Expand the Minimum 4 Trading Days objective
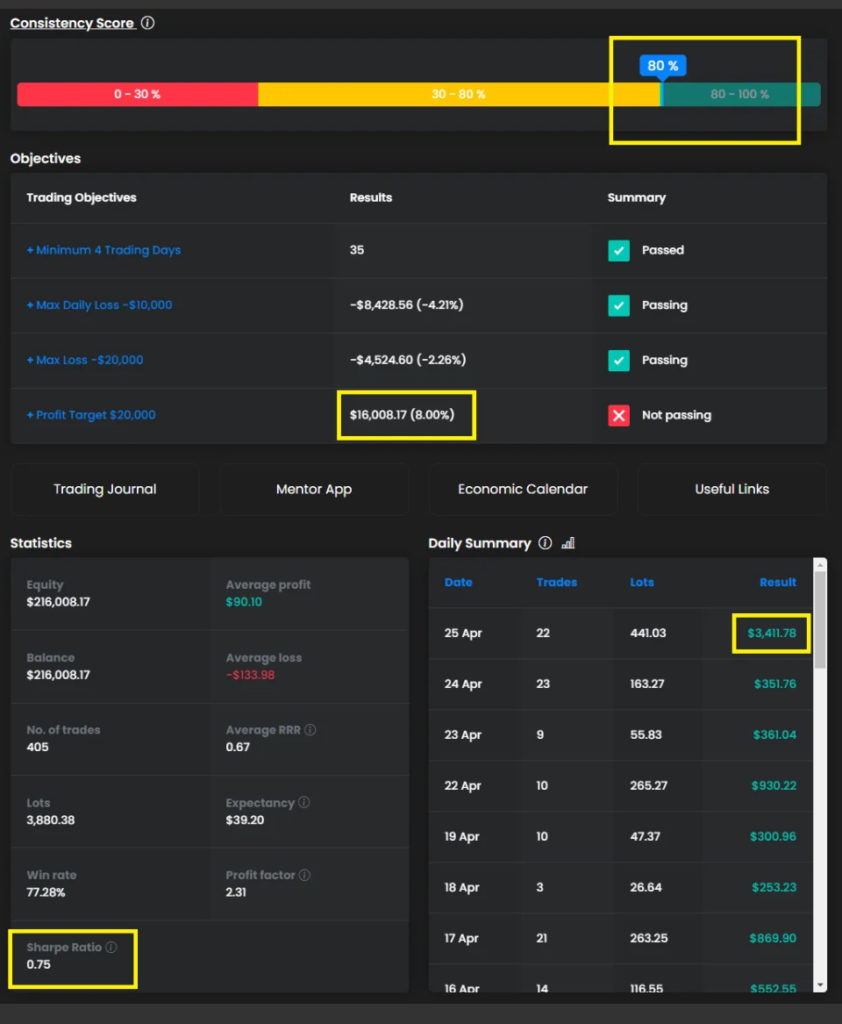 point(104,250)
